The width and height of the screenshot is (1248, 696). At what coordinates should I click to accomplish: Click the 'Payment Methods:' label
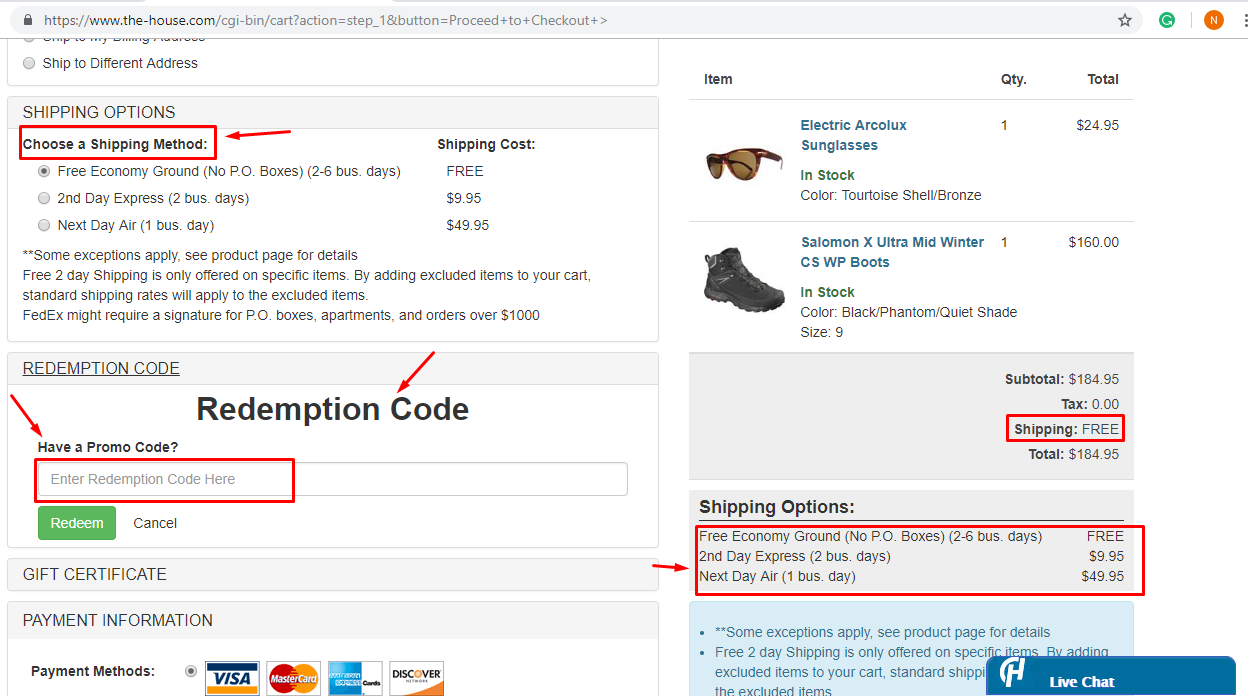click(93, 671)
